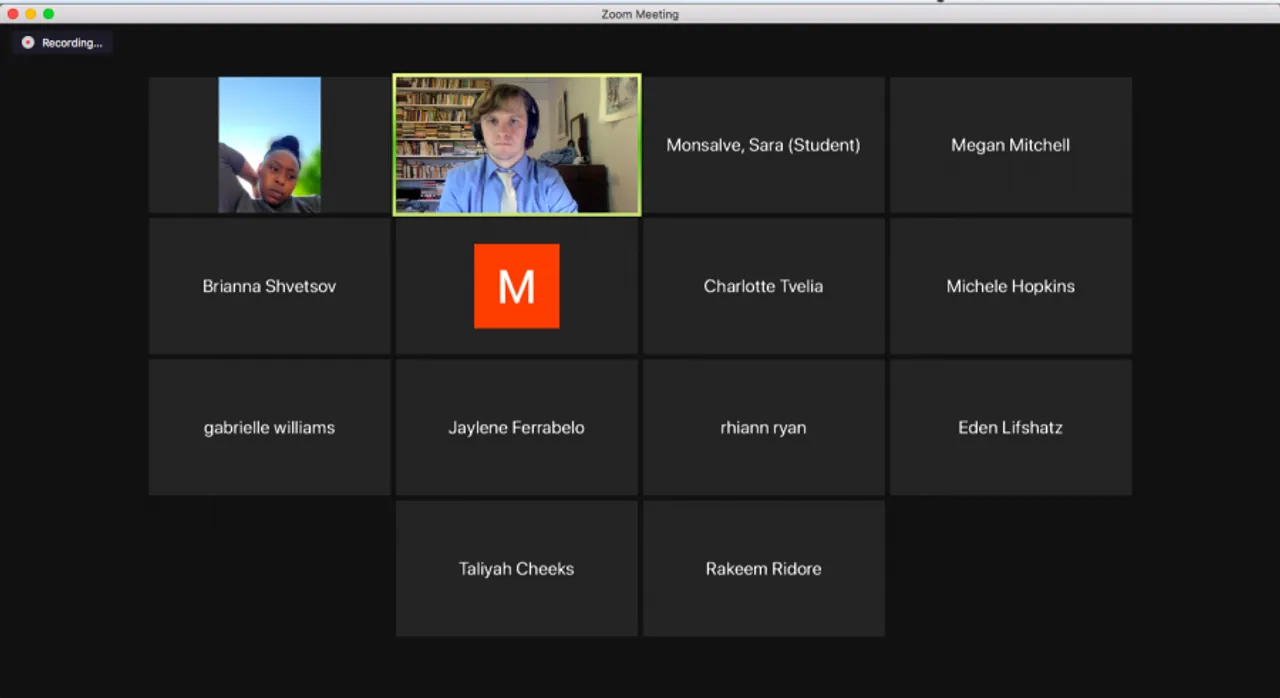The width and height of the screenshot is (1280, 698).
Task: Click the orange M avatar icon
Action: (x=516, y=286)
